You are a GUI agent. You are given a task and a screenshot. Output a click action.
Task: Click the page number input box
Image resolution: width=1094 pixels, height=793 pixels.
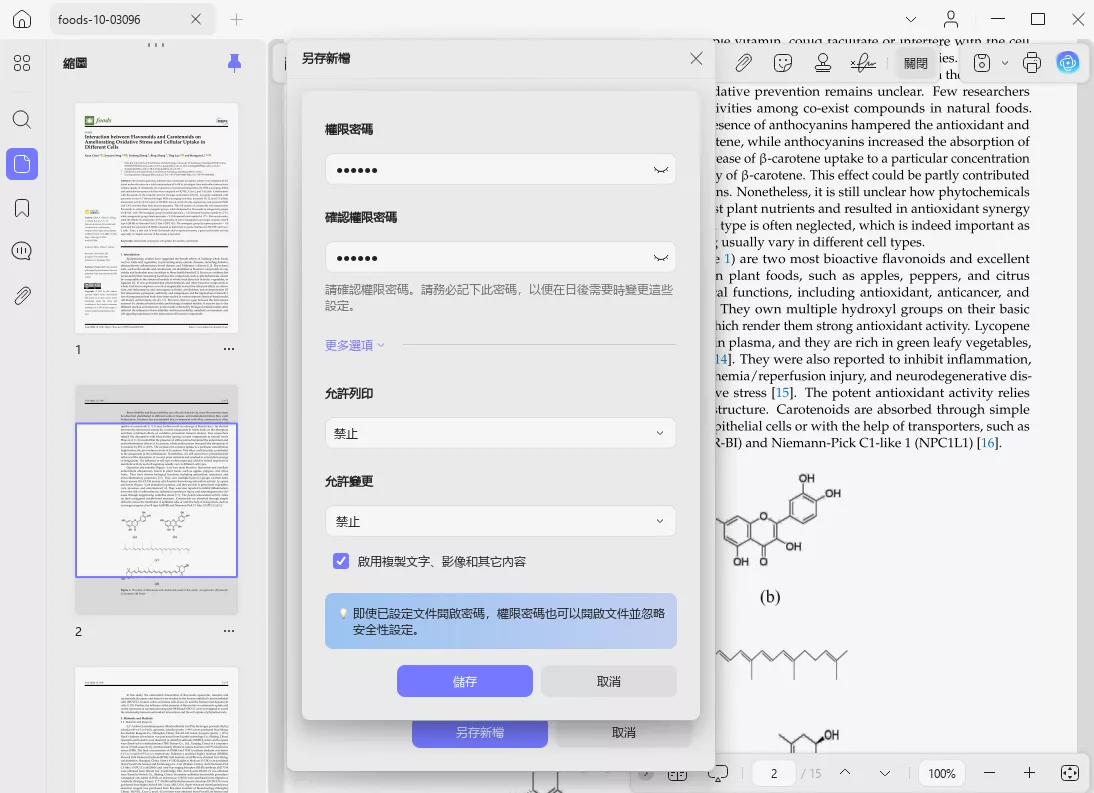[774, 773]
